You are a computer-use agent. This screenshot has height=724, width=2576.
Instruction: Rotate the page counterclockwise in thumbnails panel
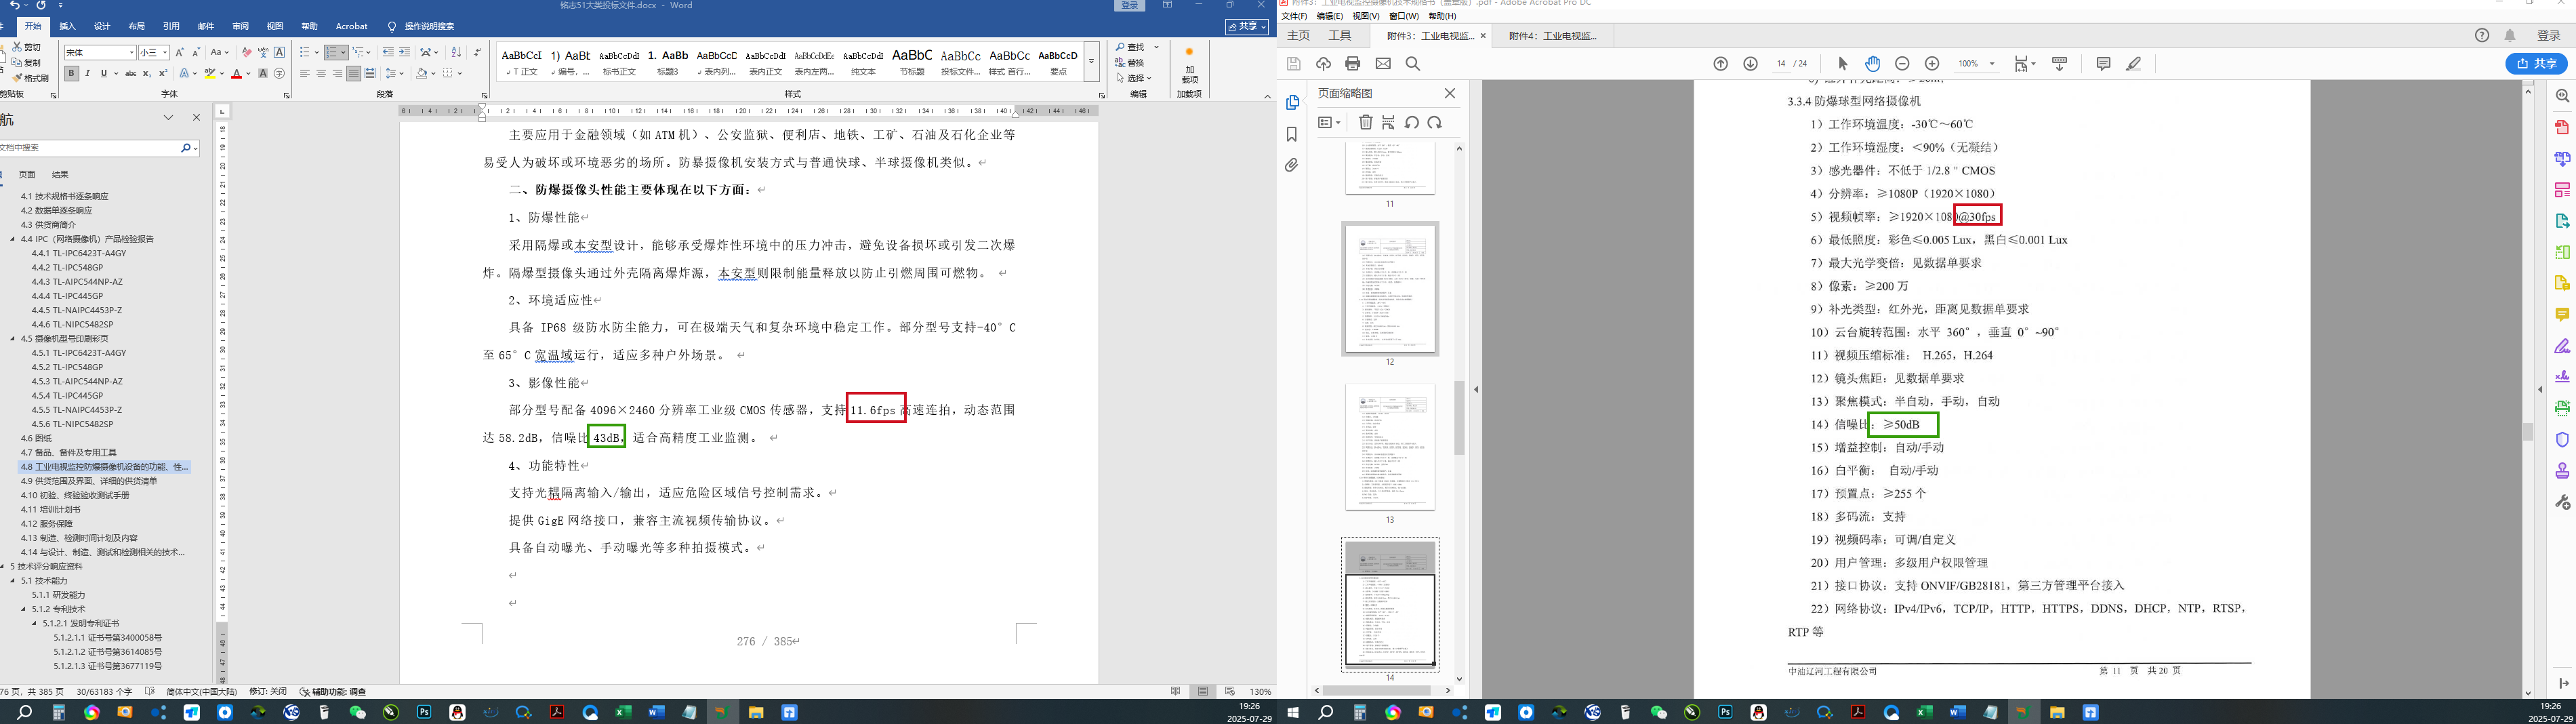[1412, 122]
